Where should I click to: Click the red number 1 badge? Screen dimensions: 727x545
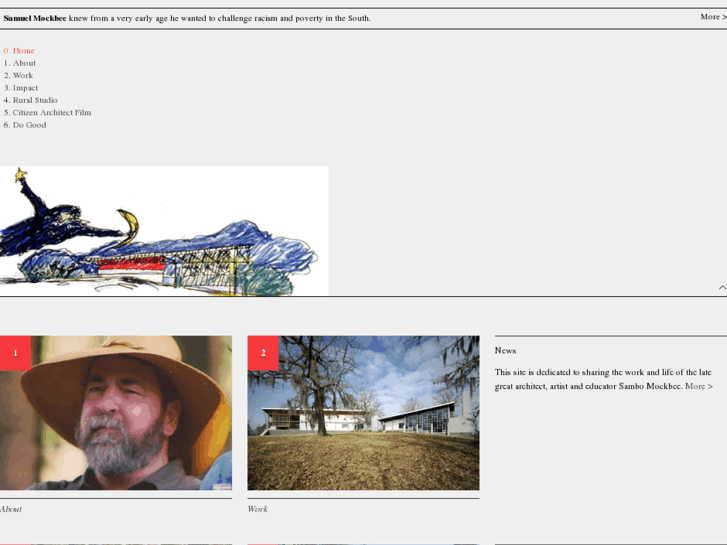point(15,353)
